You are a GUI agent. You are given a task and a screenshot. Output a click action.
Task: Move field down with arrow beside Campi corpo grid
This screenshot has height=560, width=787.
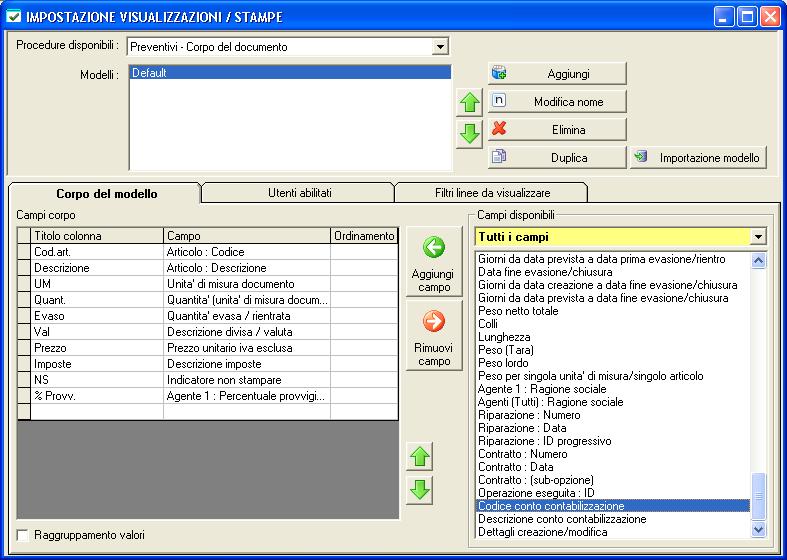(x=420, y=490)
